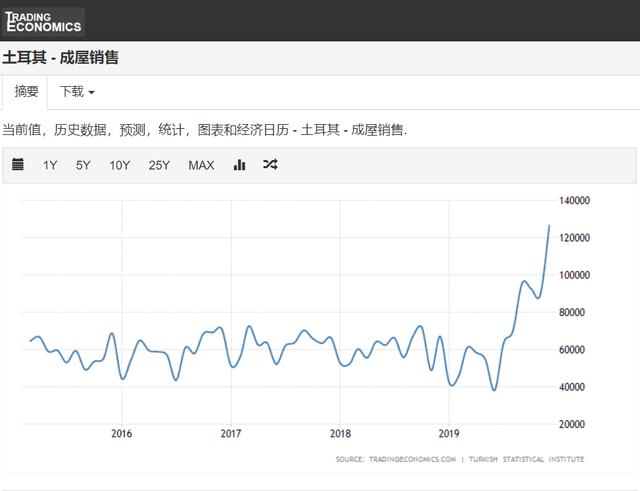Viewport: 640px width, 491px height.
Task: Expand the 下载 dropdown menu
Action: coord(77,92)
